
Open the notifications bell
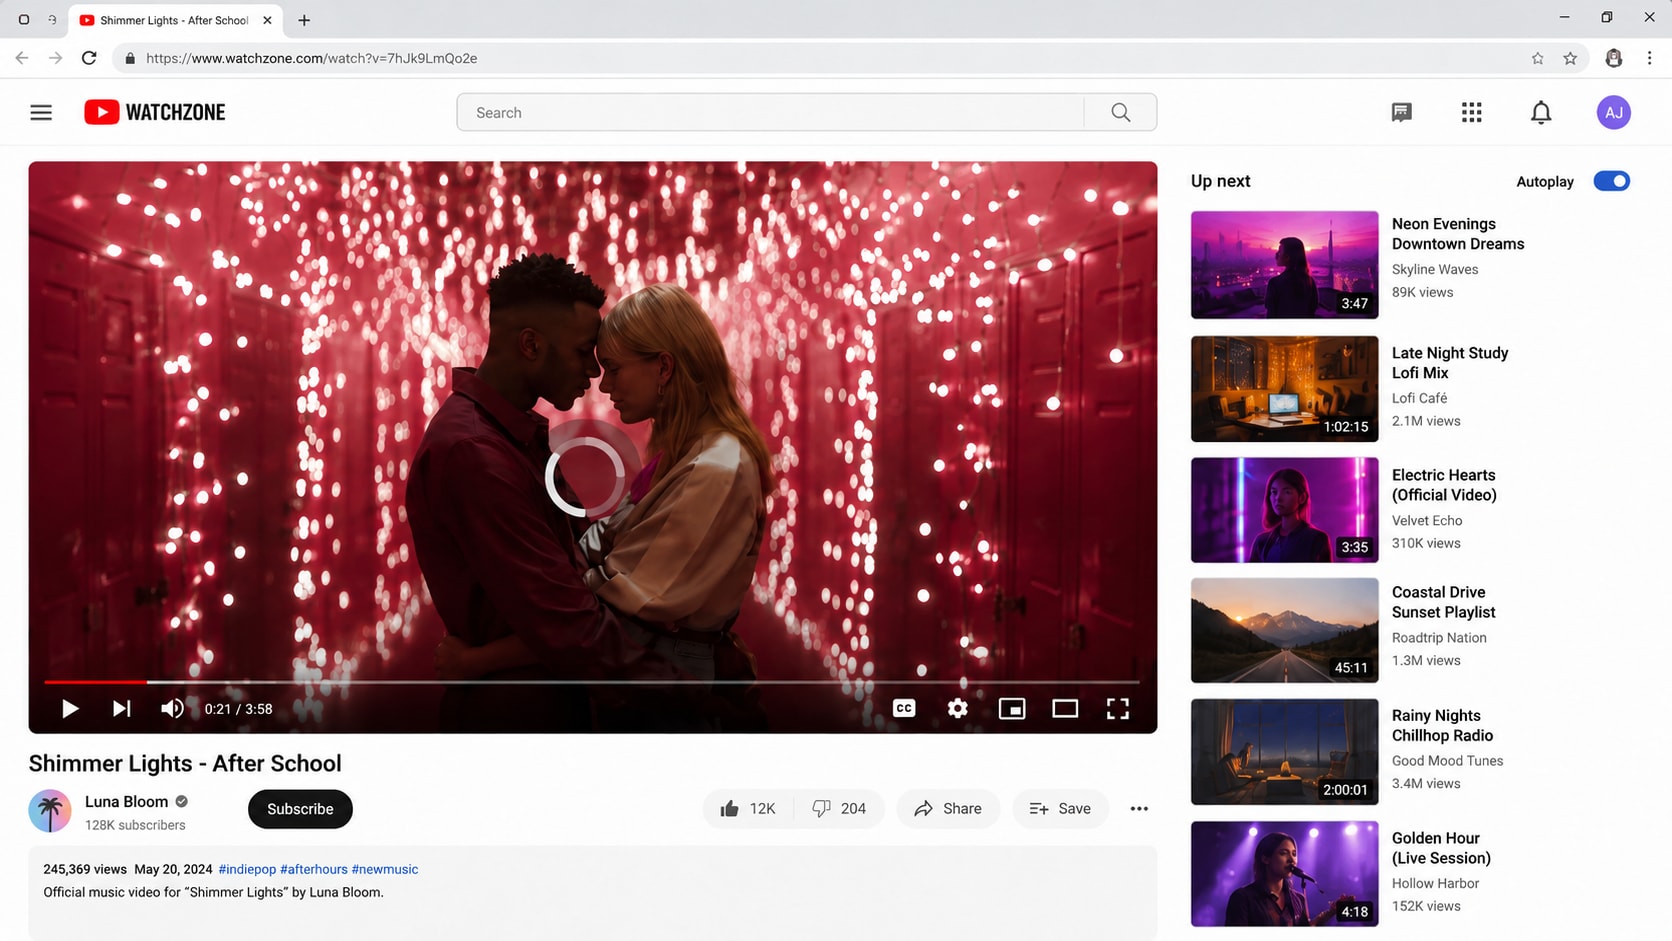pos(1541,112)
